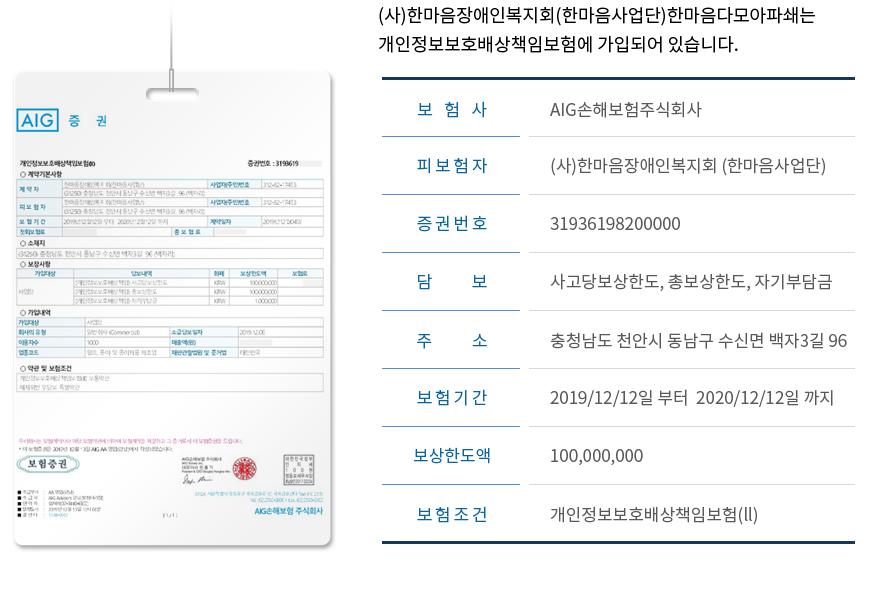Select the 증권번호 row label

pos(451,223)
